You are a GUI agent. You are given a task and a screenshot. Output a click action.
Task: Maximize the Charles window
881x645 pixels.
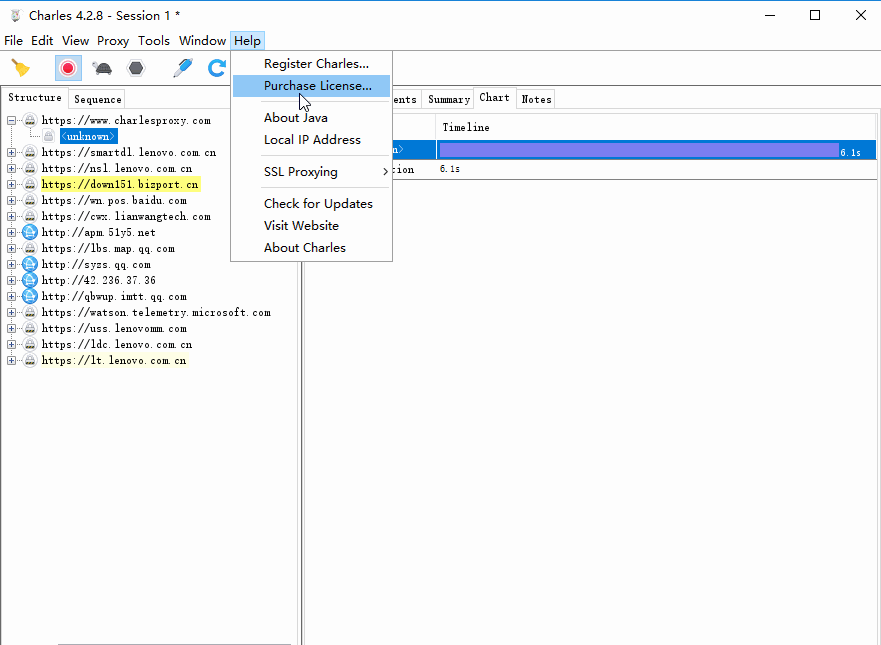(815, 15)
